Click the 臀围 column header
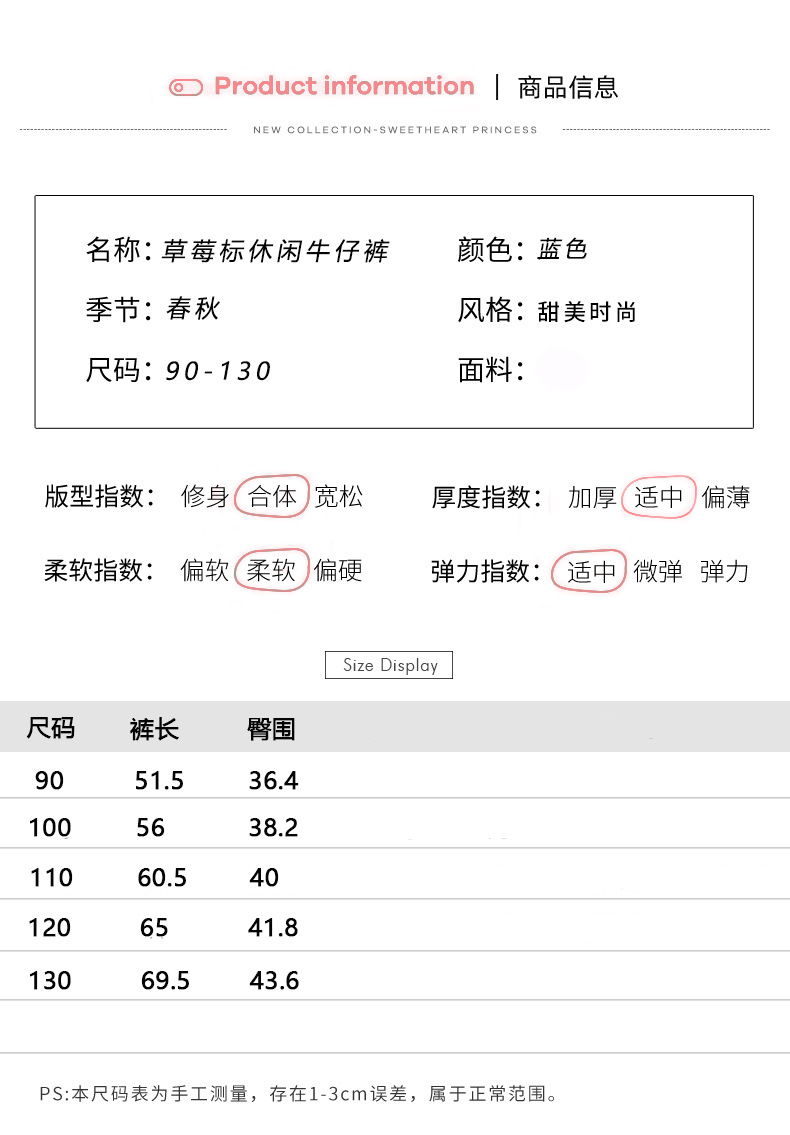This screenshot has height=1135, width=790. click(271, 729)
